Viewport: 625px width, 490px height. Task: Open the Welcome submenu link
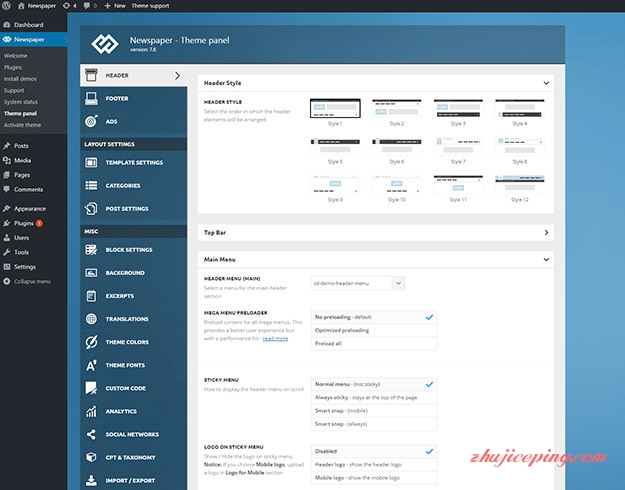pyautogui.click(x=16, y=56)
